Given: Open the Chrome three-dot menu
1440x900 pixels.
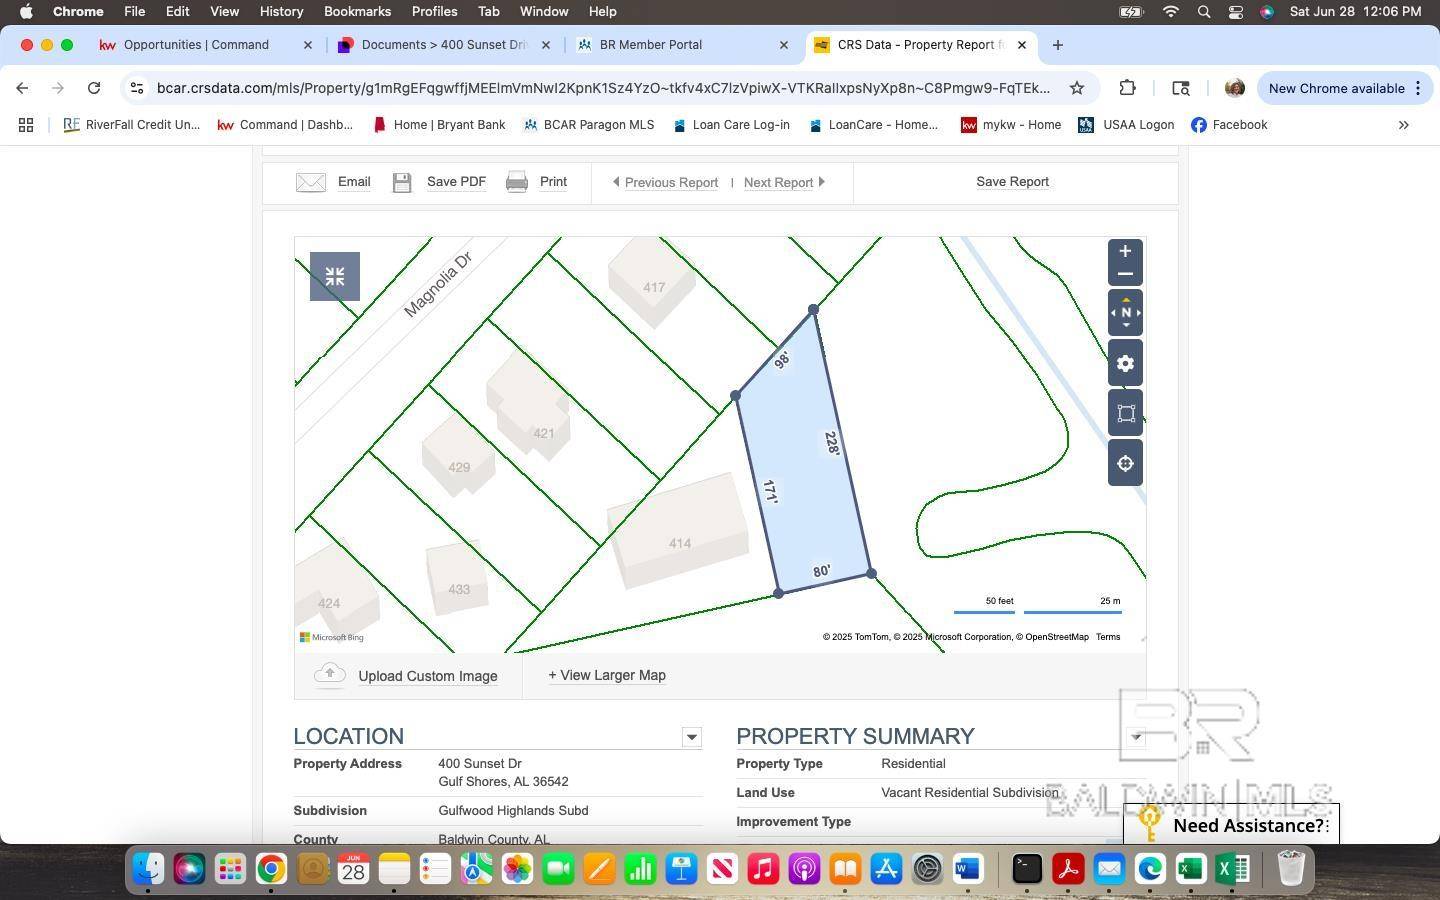Looking at the screenshot, I should point(1417,88).
